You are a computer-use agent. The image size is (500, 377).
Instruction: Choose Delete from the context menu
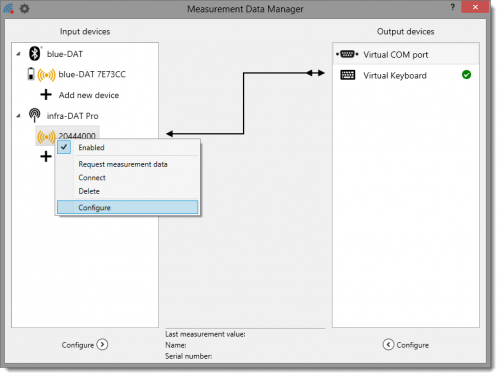(89, 191)
